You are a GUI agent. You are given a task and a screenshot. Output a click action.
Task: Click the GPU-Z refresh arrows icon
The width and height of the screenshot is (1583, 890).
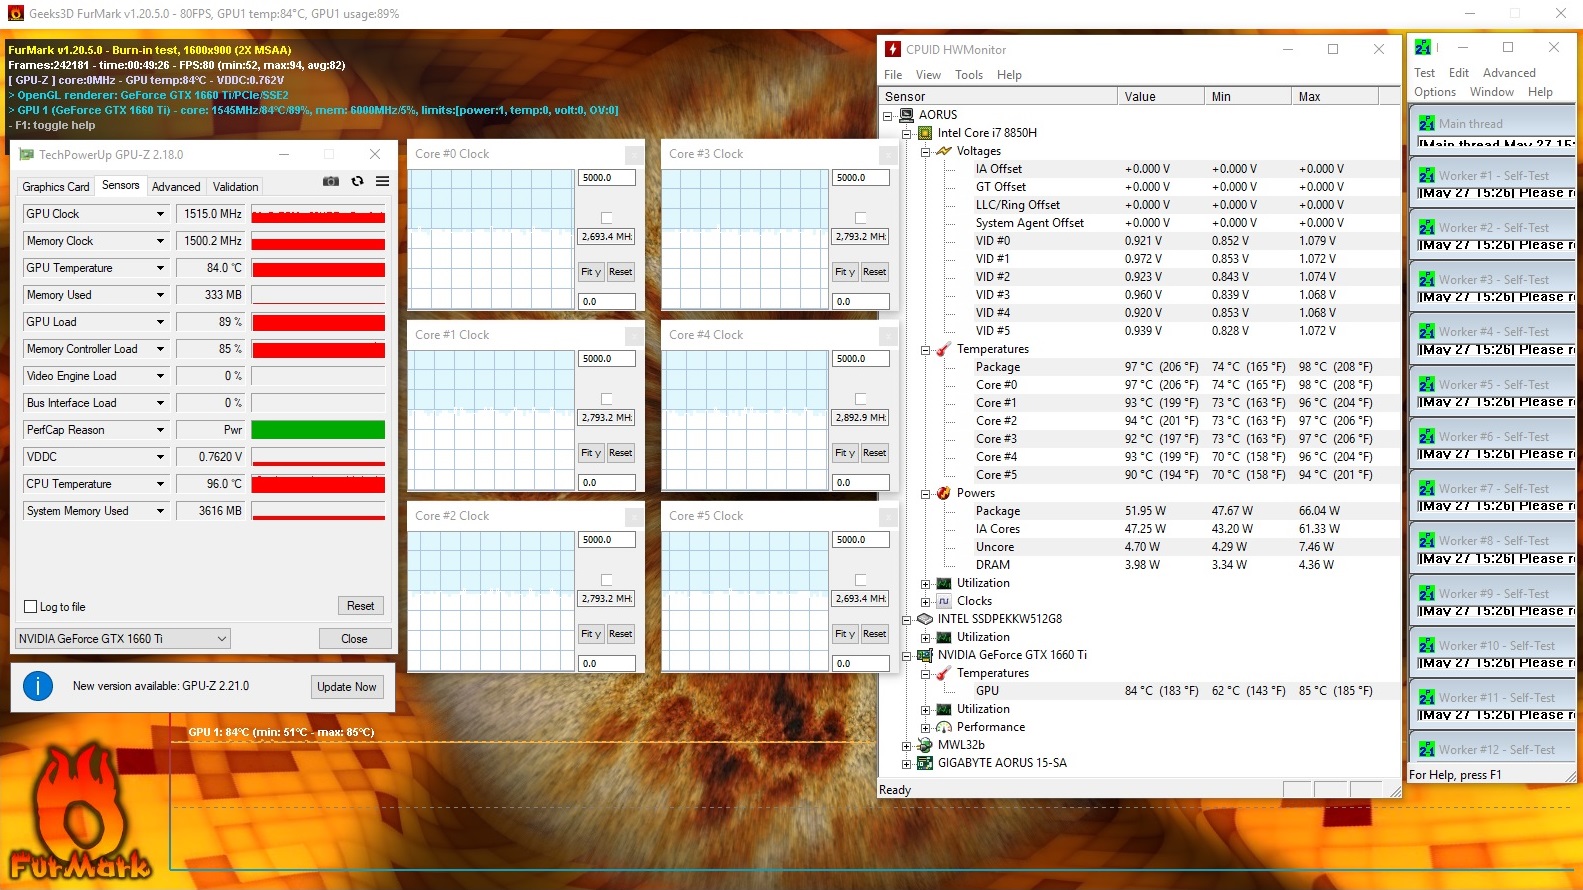(x=357, y=181)
